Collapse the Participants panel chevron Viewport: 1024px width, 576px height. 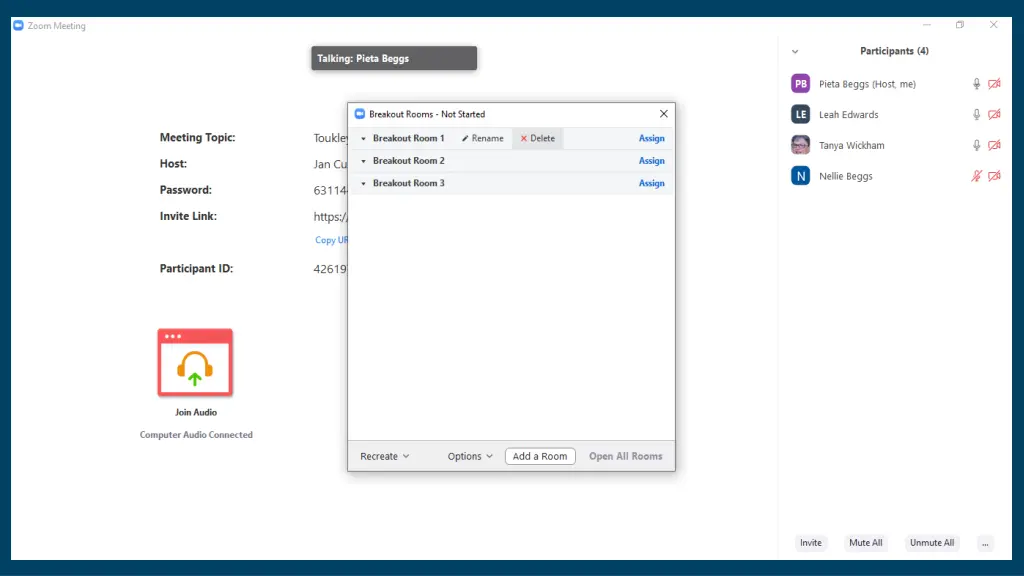[795, 52]
